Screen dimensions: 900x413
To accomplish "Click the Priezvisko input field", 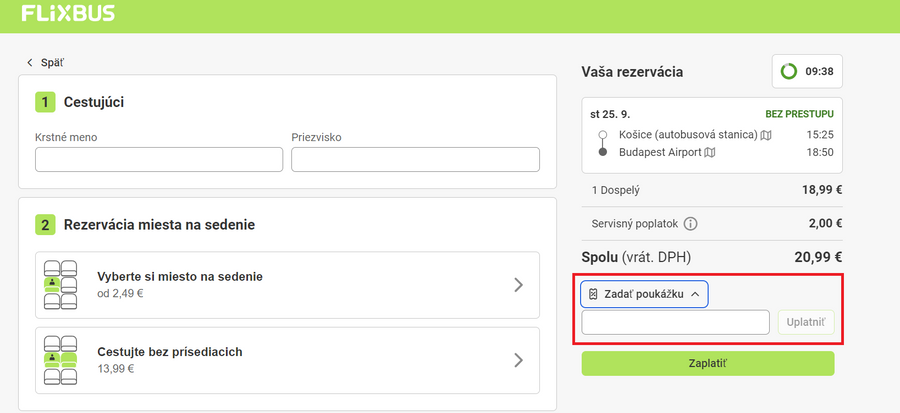I will 415,160.
